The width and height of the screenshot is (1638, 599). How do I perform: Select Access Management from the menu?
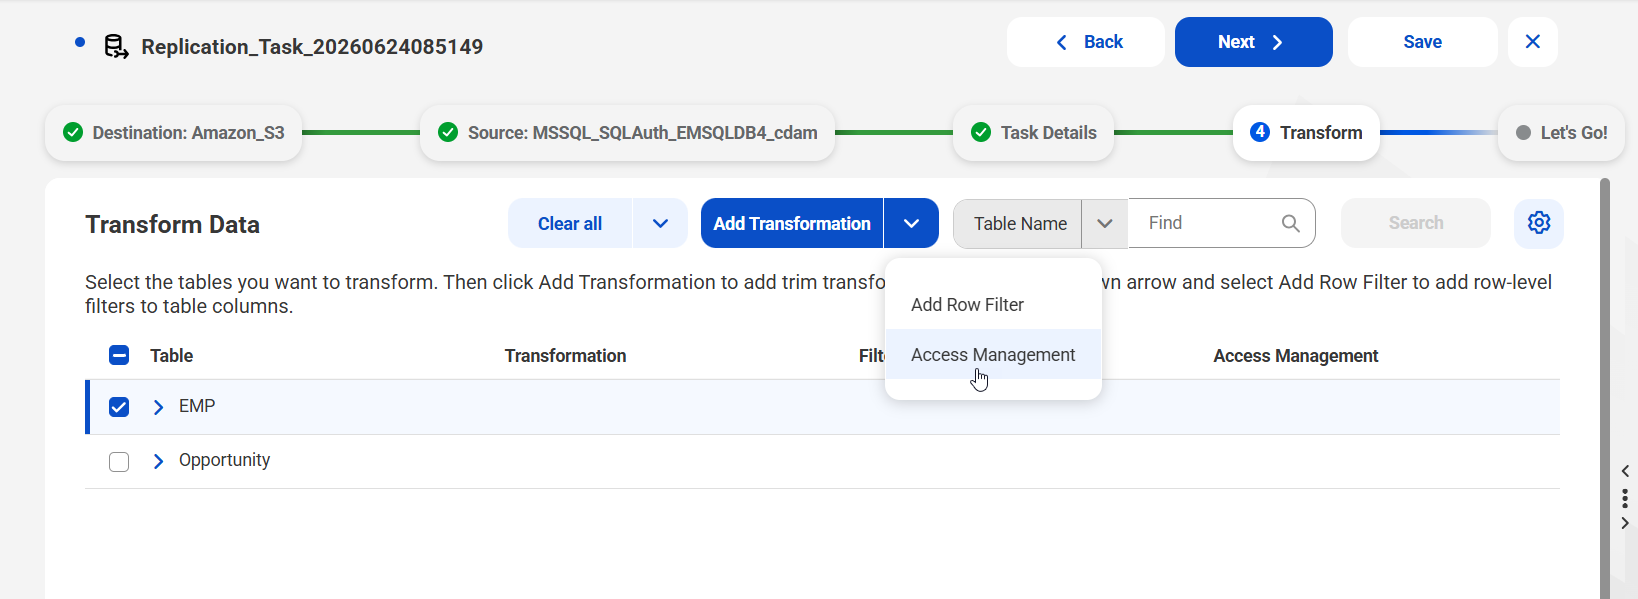click(993, 355)
